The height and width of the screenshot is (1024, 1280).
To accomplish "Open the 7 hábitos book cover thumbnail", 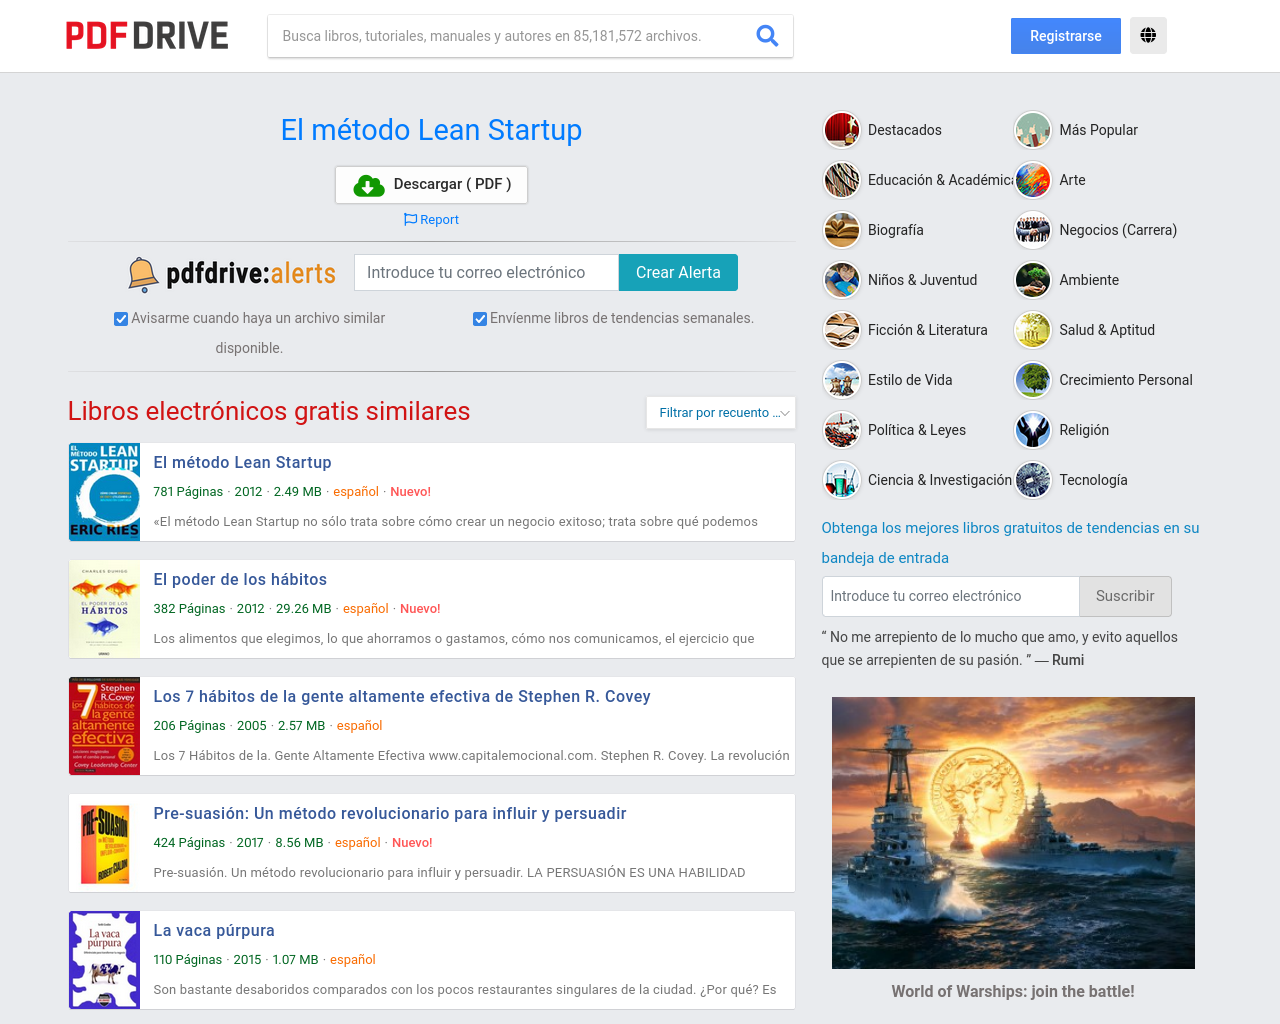I will coord(104,726).
